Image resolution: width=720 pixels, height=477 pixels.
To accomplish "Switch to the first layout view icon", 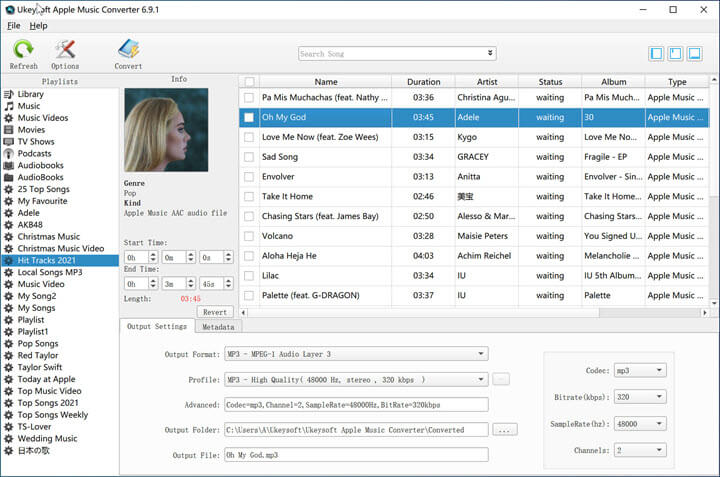I will [x=656, y=53].
